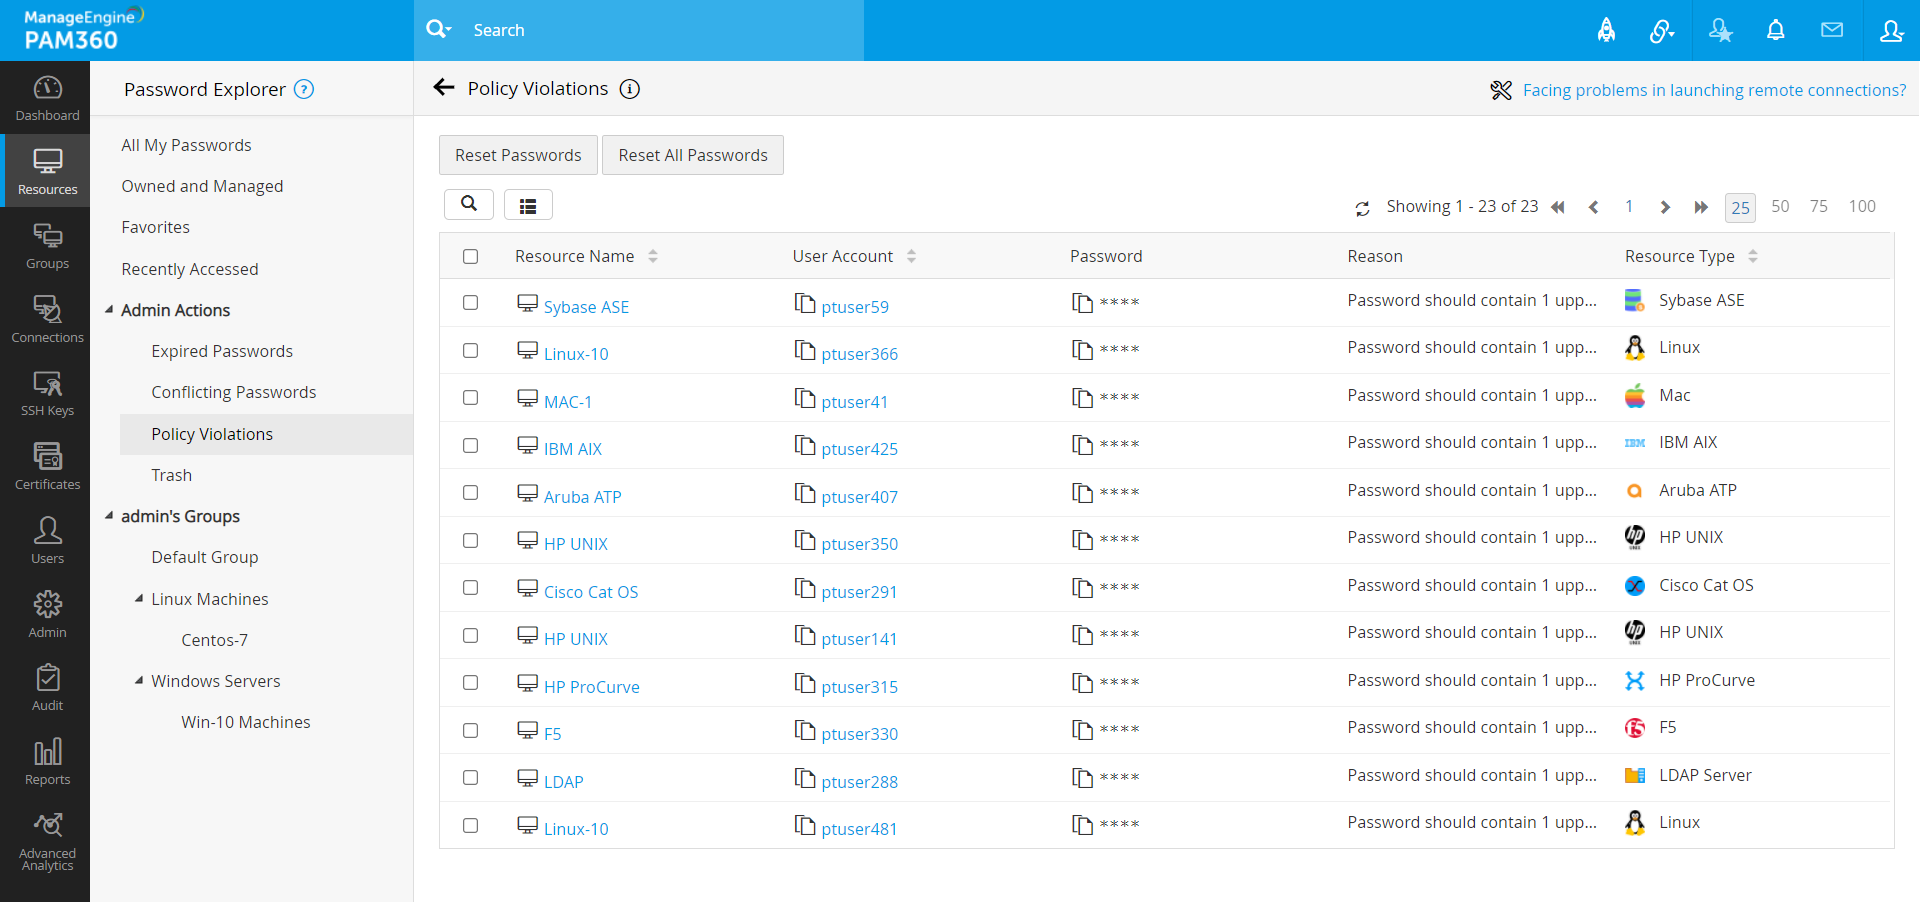Copy the ptuser59 account name
This screenshot has height=902, width=1920.
804,303
